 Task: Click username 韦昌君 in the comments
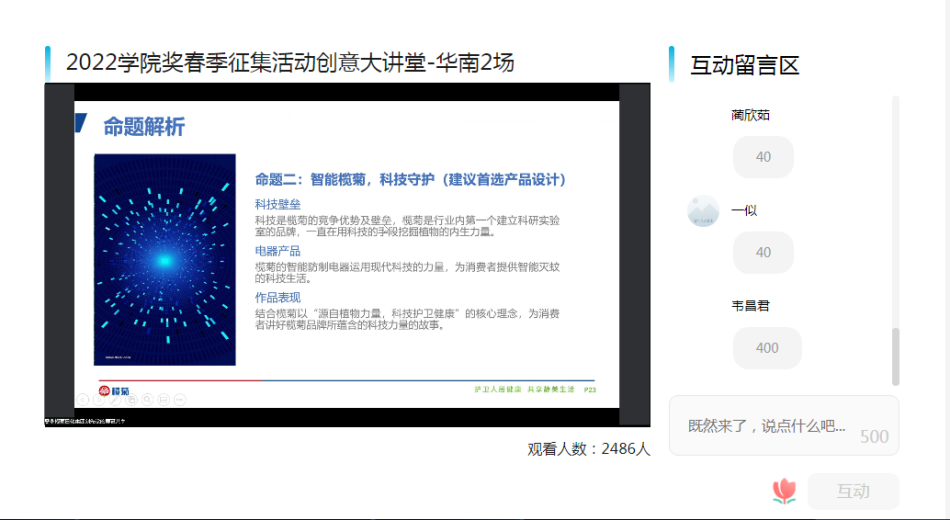[750, 306]
